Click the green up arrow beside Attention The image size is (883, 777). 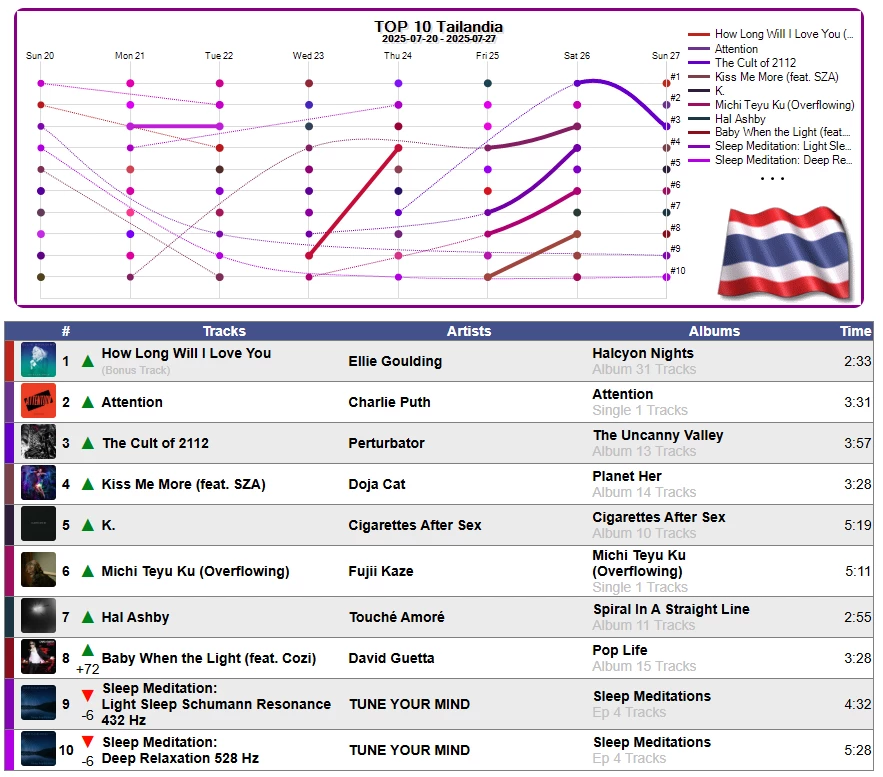[87, 402]
